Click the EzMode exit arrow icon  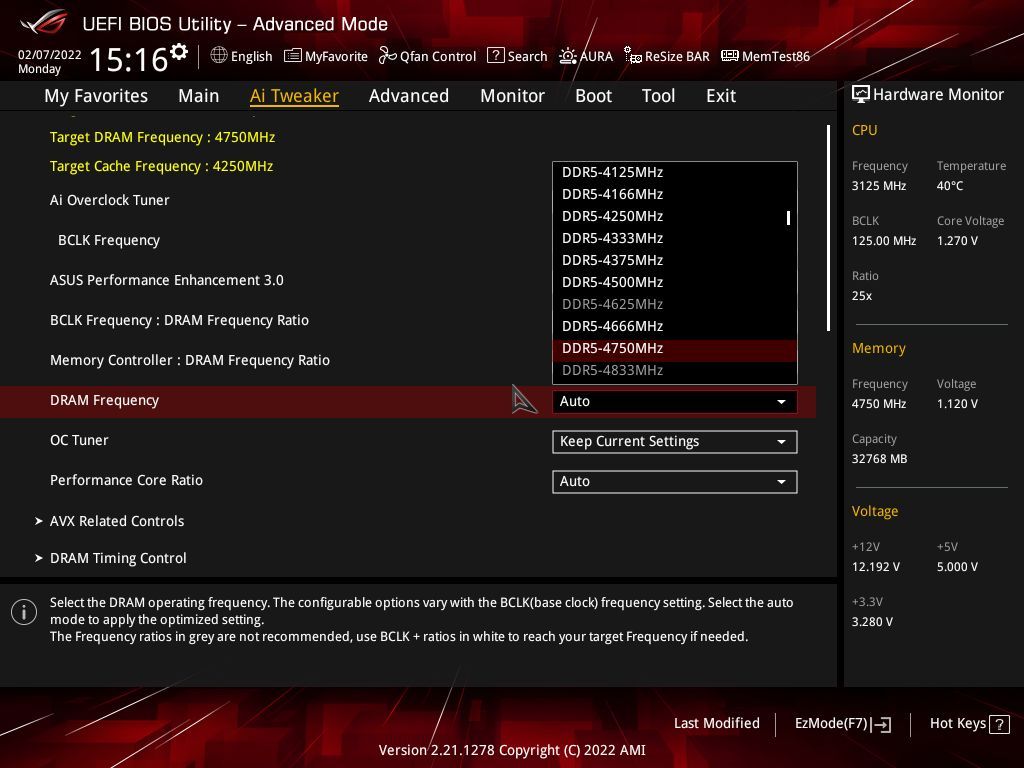tap(882, 724)
